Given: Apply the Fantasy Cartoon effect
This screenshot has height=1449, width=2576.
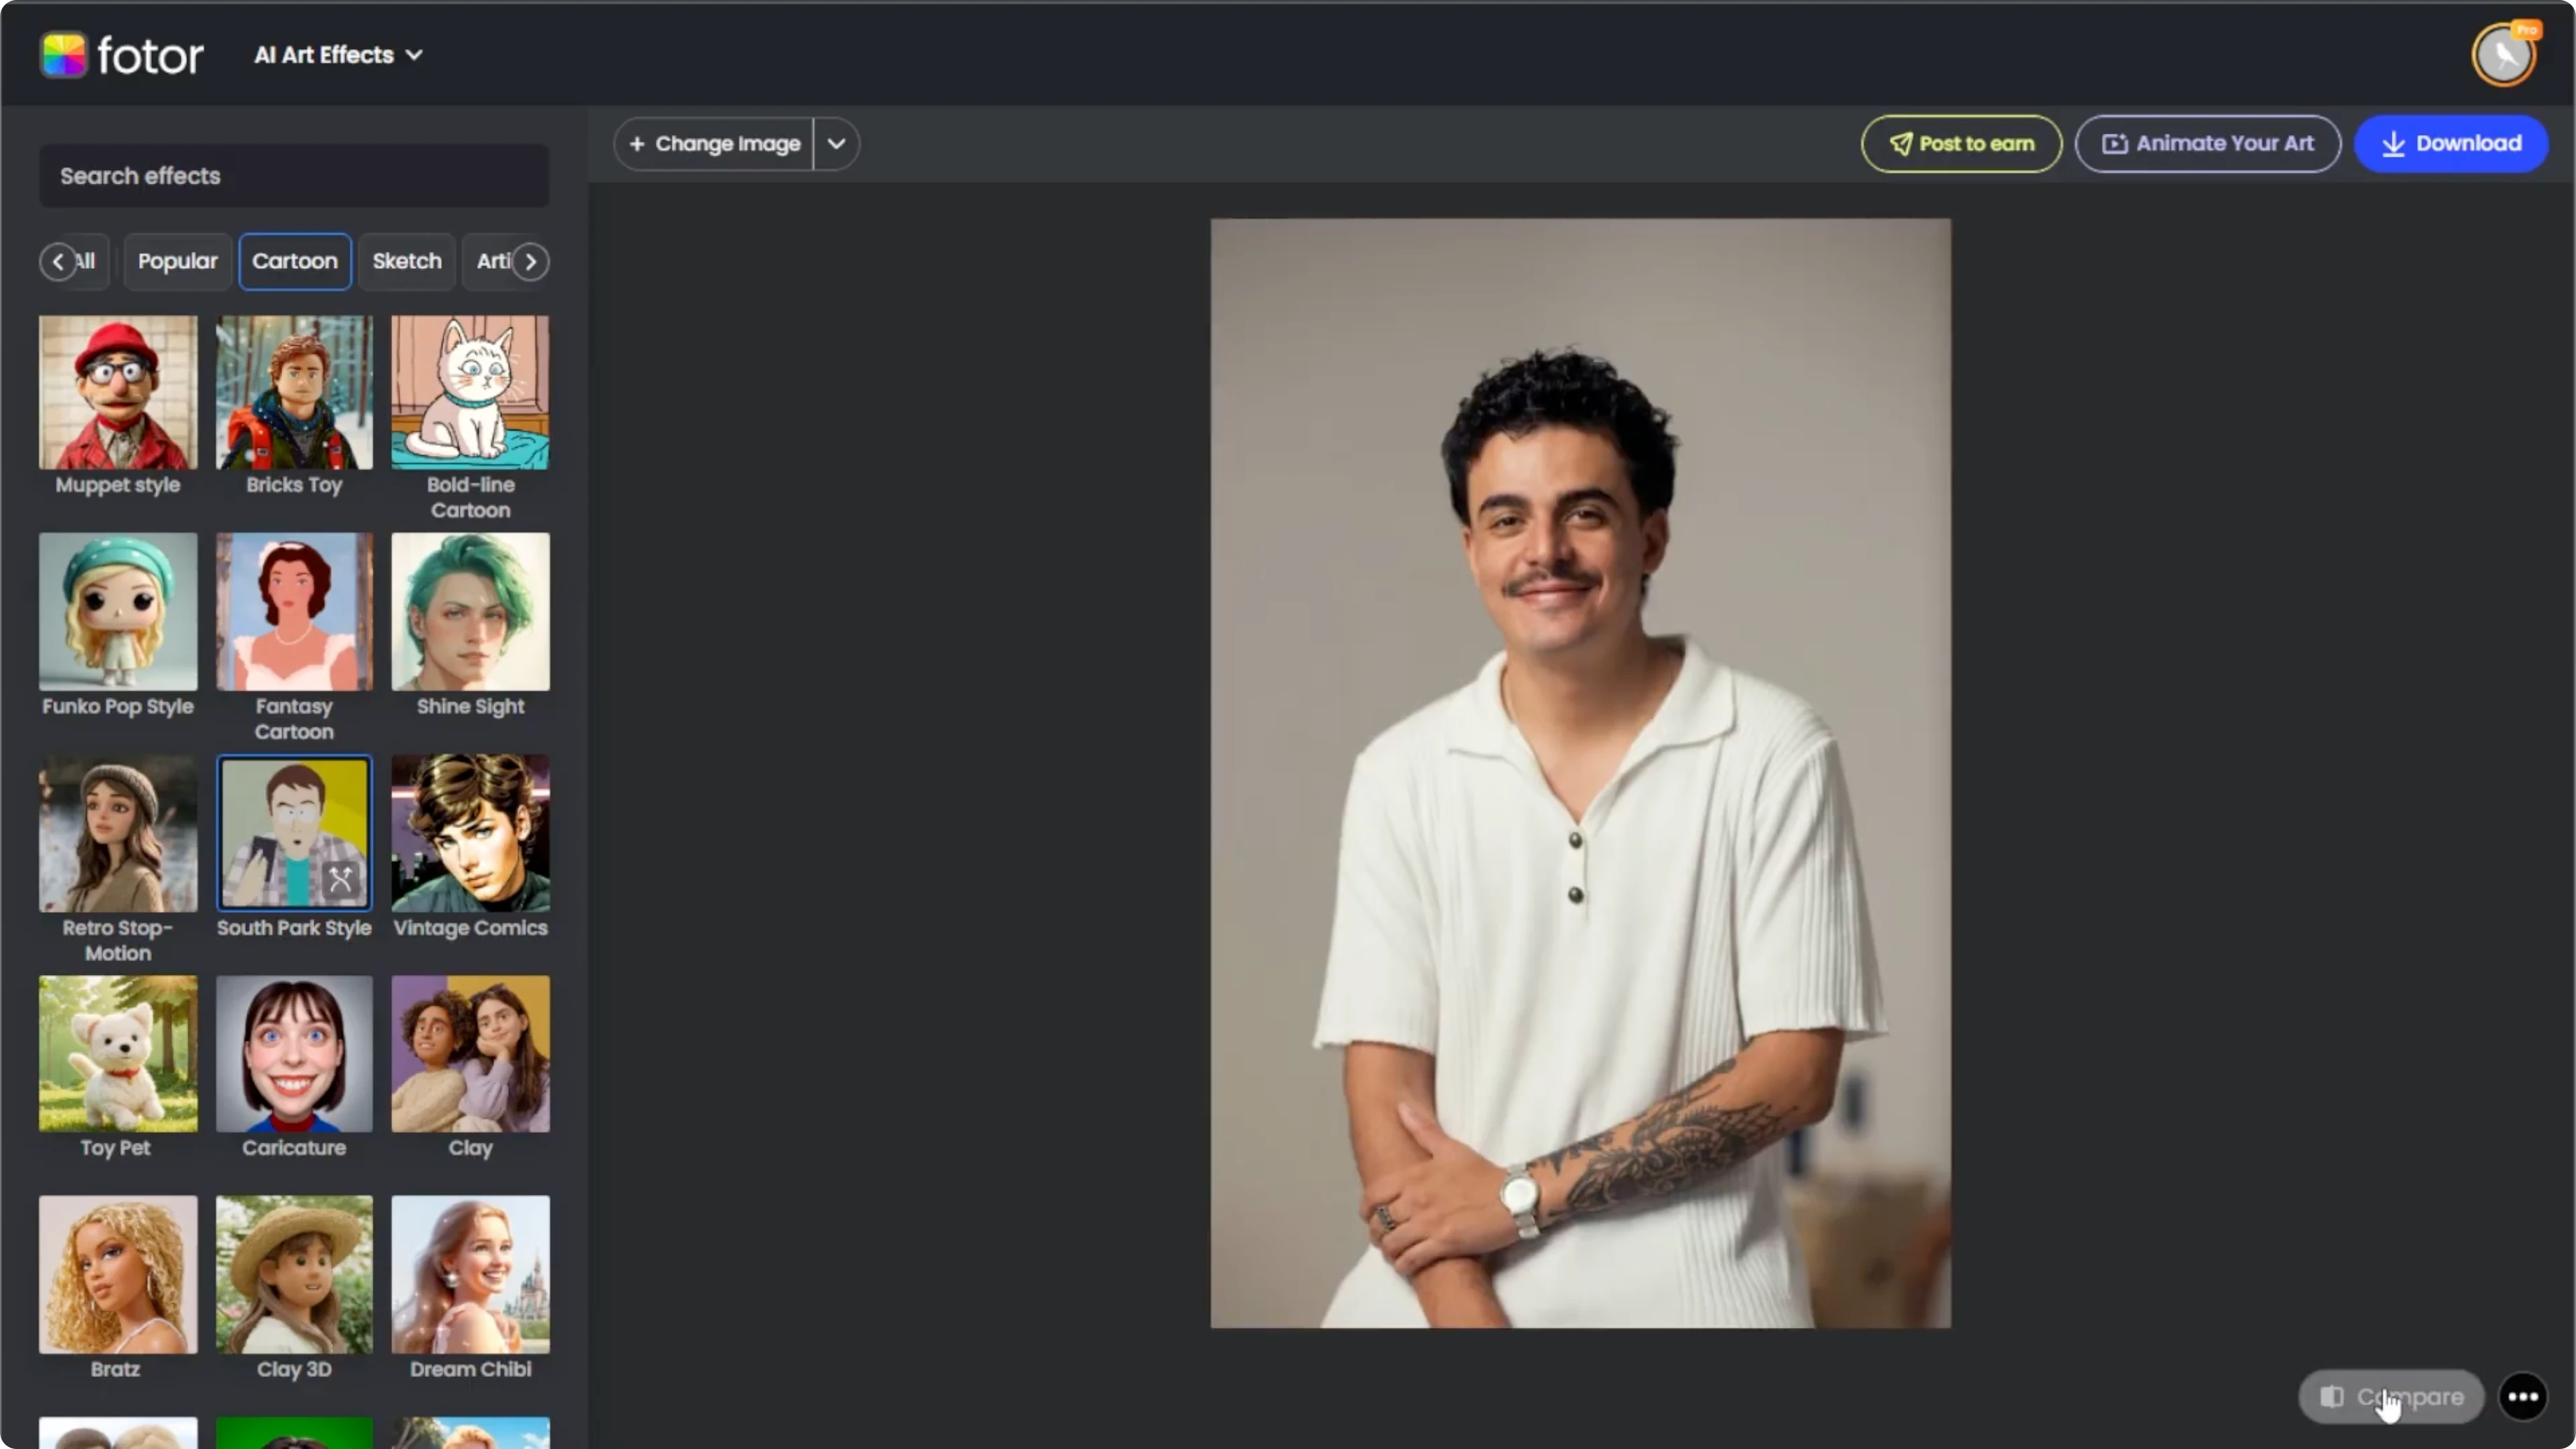Looking at the screenshot, I should tap(294, 611).
